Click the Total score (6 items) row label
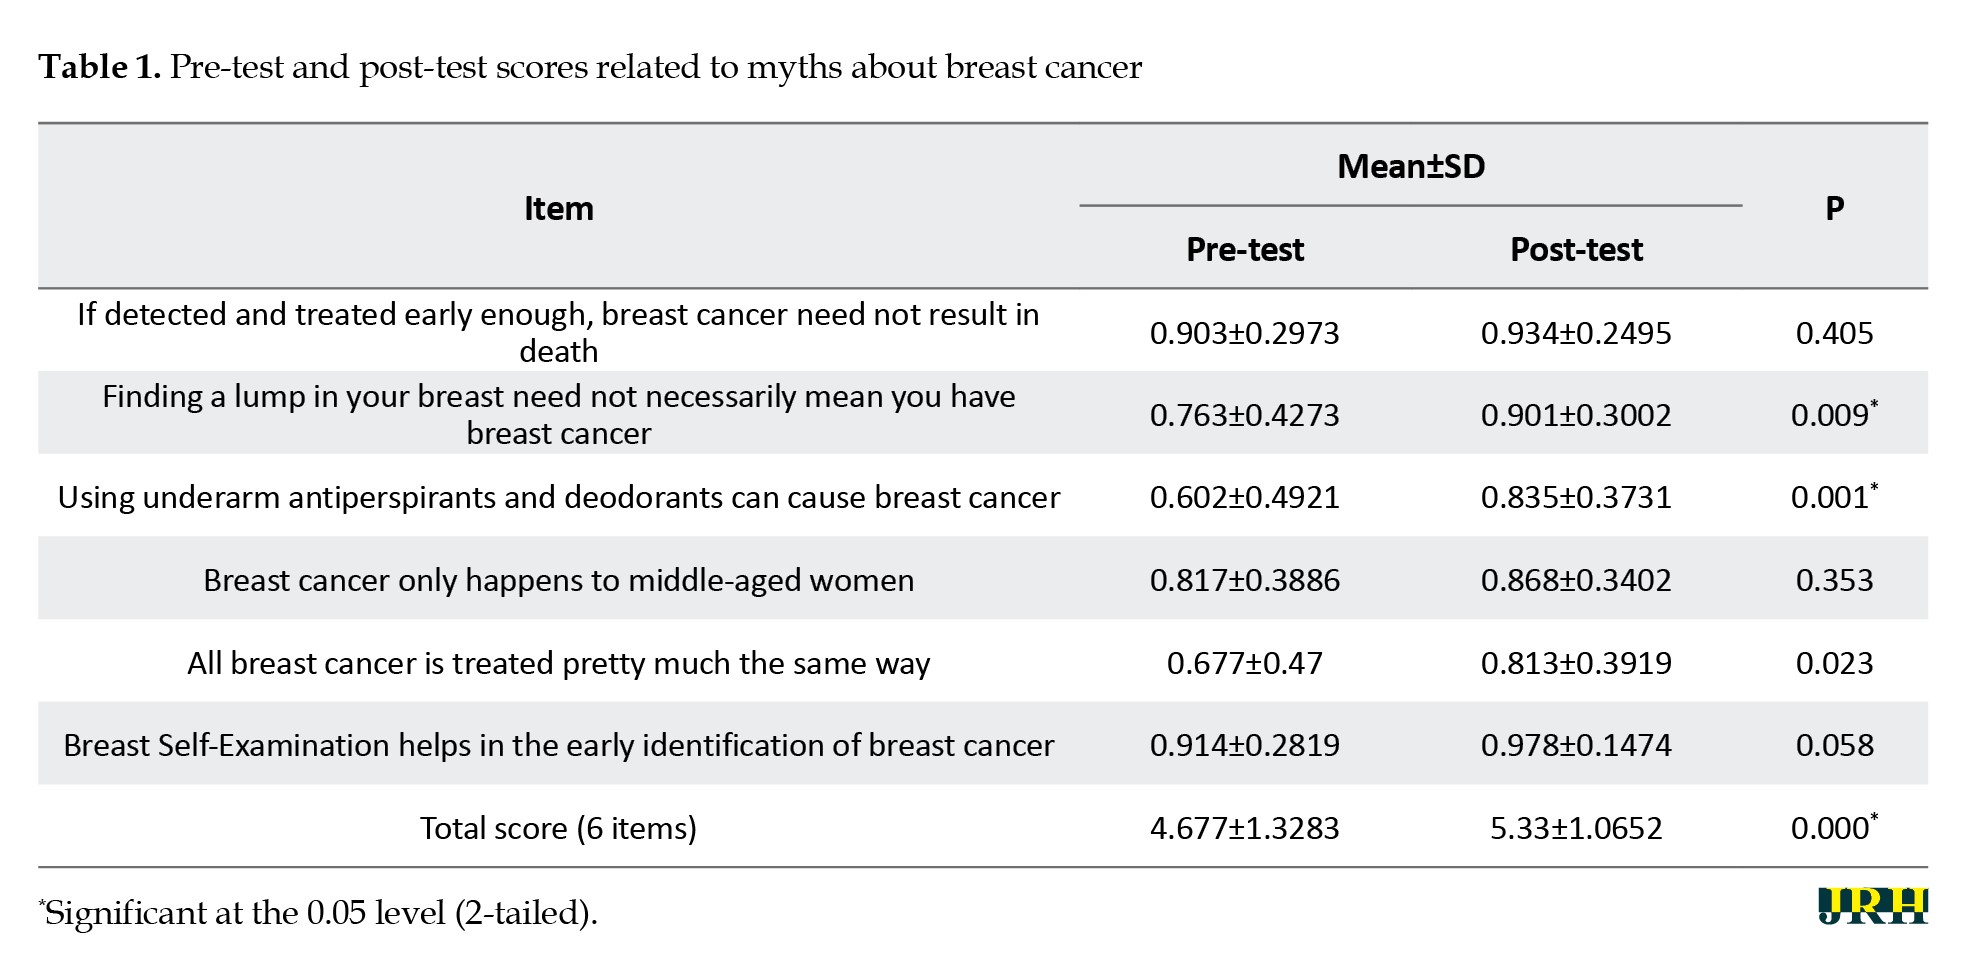This screenshot has width=1972, height=965. [x=558, y=828]
